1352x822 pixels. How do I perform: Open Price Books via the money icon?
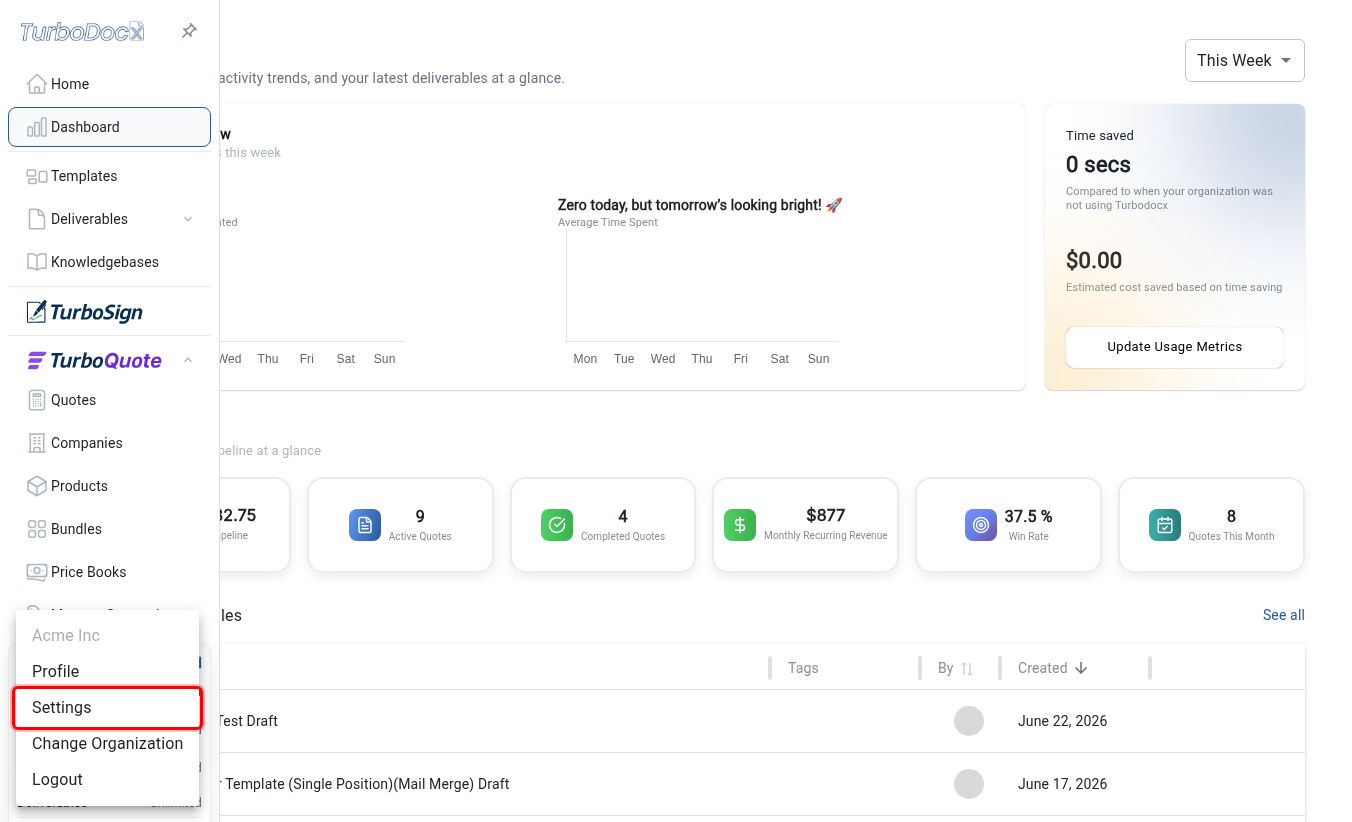(37, 572)
